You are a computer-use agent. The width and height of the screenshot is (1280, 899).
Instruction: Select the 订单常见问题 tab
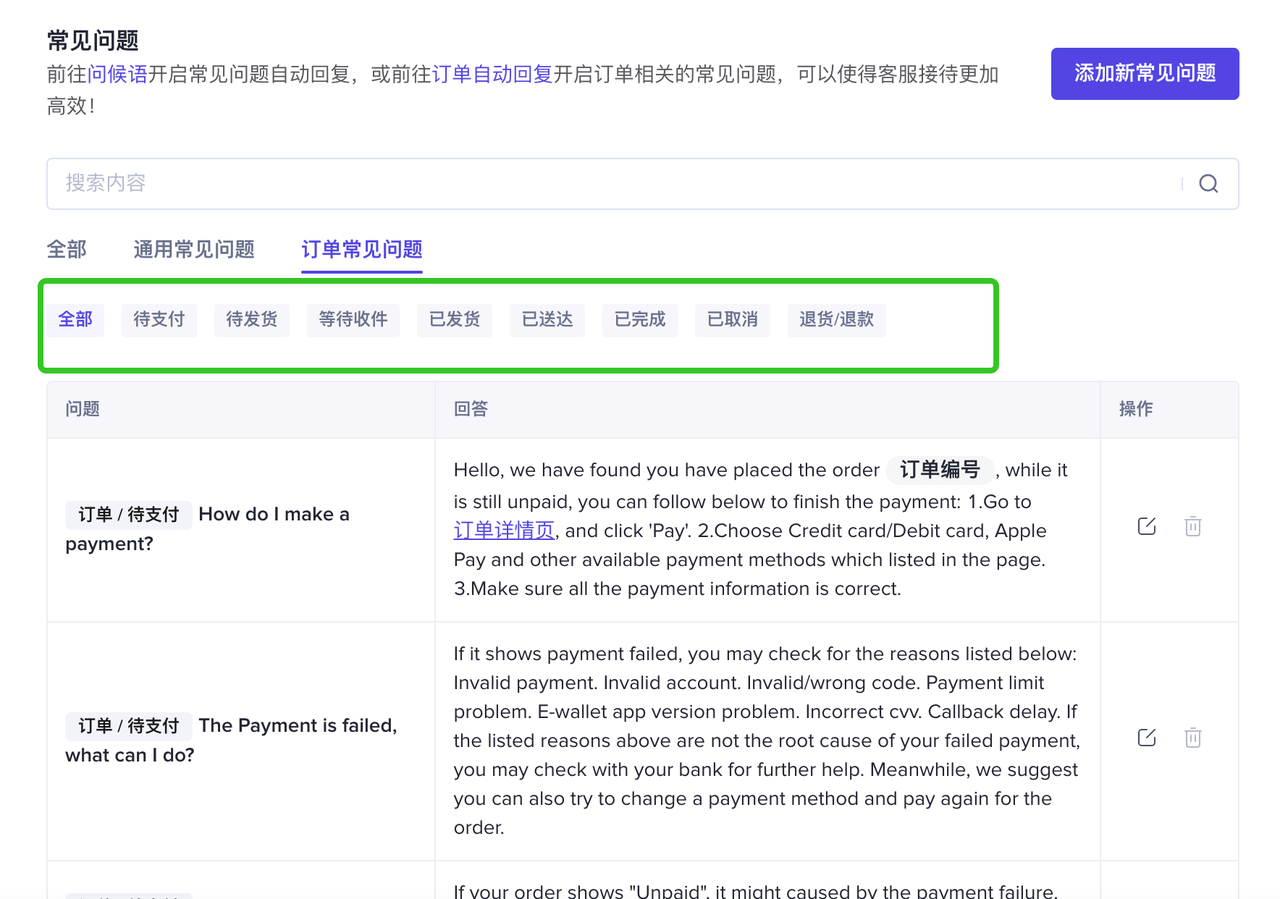tap(362, 250)
